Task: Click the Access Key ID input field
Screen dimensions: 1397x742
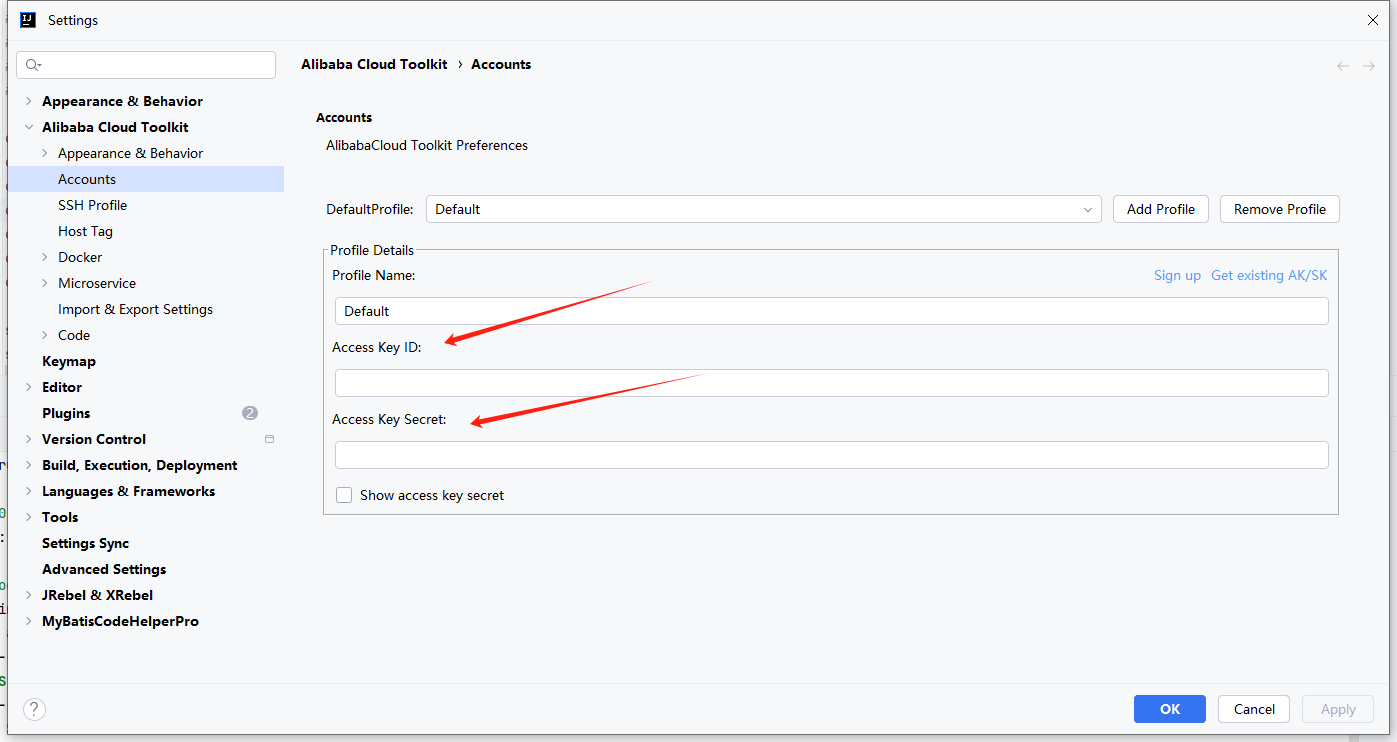Action: pyautogui.click(x=831, y=383)
